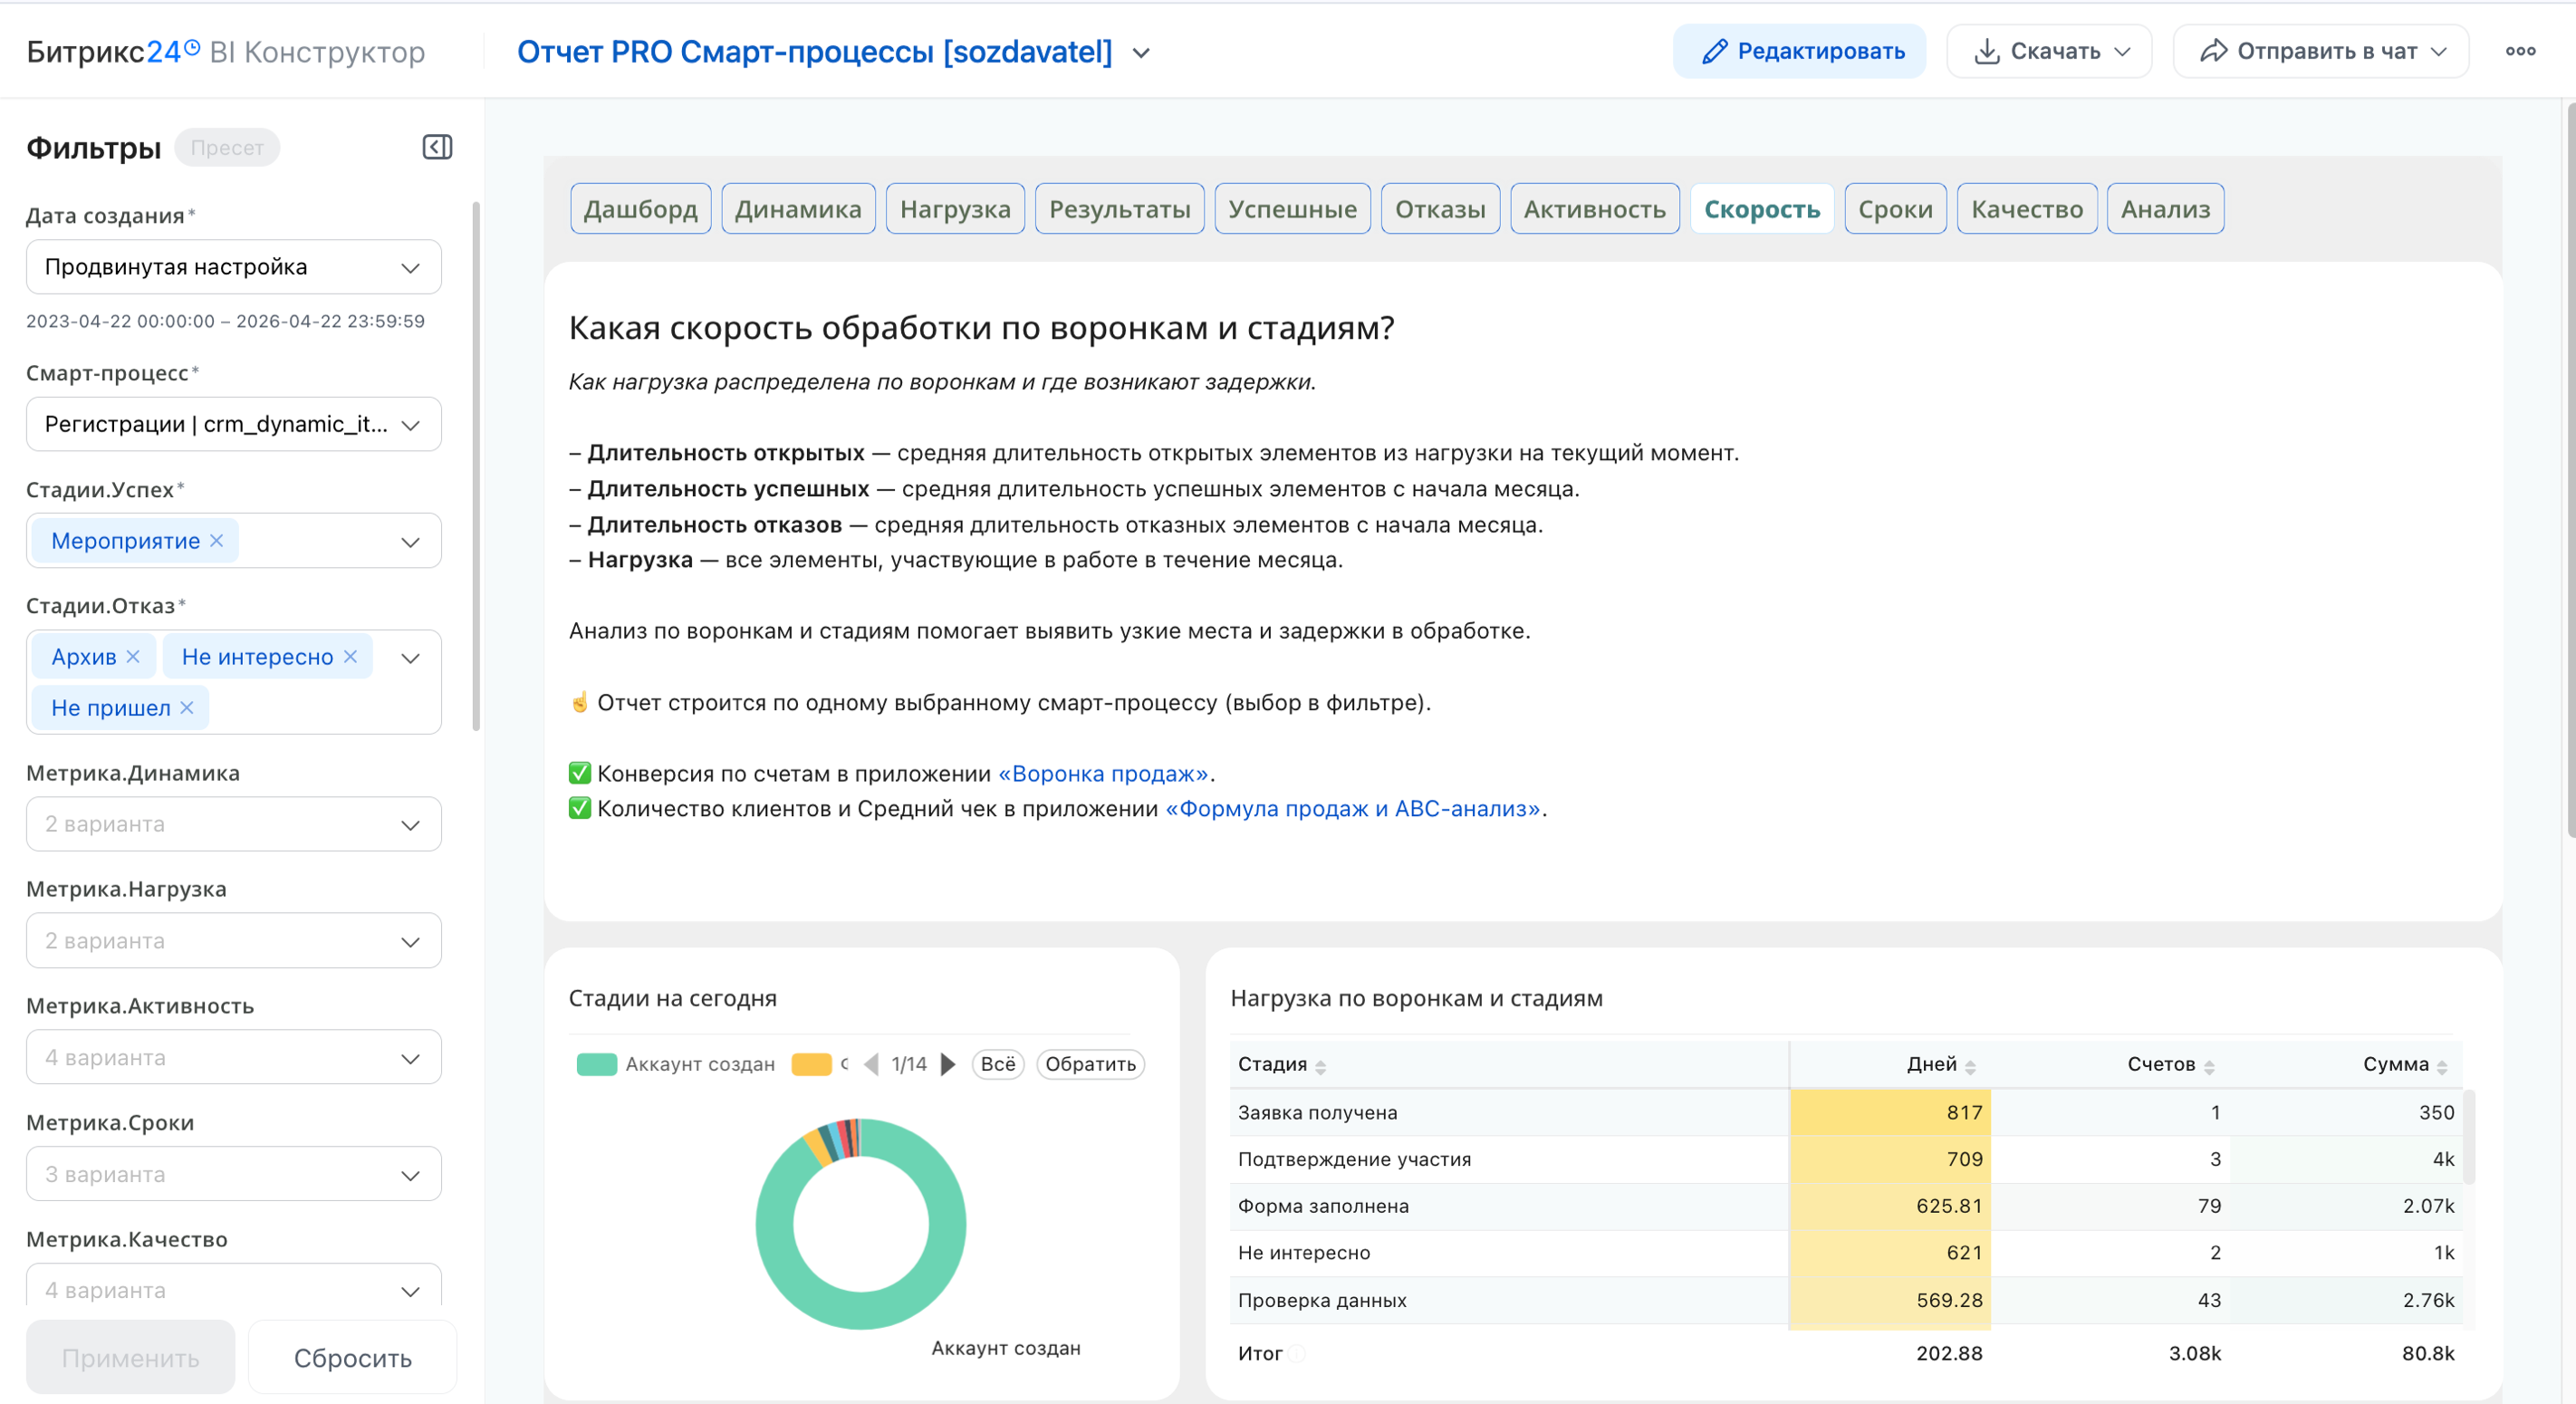Collapse the filters sidebar panel icon
The width and height of the screenshot is (2576, 1404).
click(437, 147)
